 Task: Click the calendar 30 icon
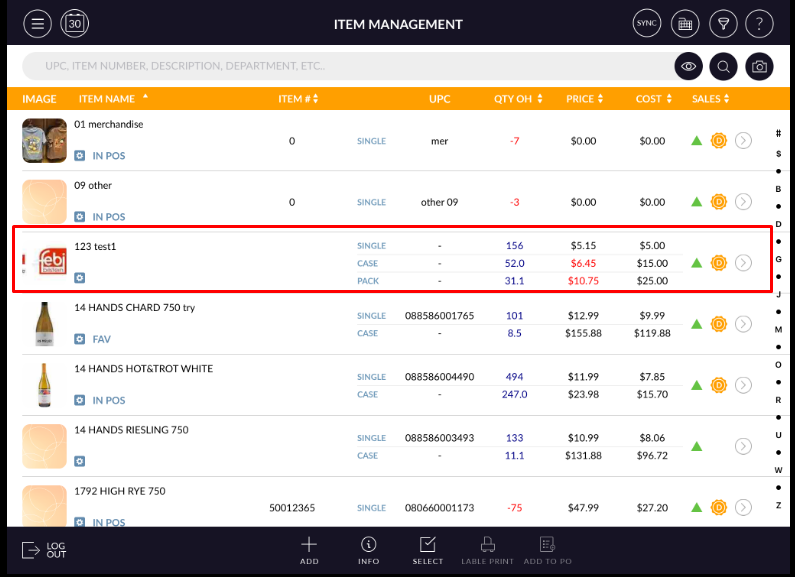click(x=75, y=23)
